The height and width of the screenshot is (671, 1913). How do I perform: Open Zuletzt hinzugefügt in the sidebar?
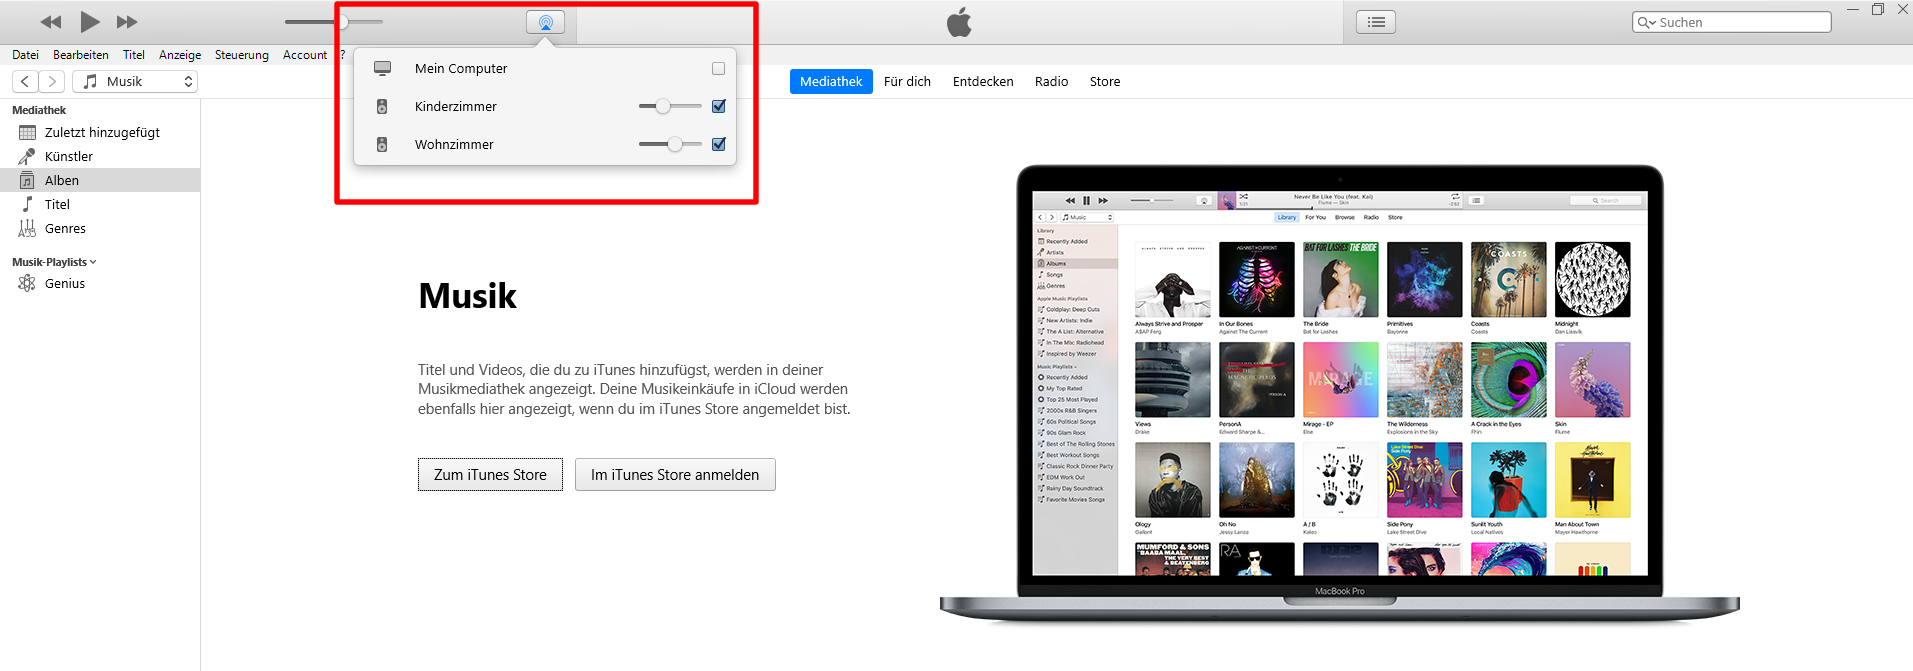coord(100,132)
